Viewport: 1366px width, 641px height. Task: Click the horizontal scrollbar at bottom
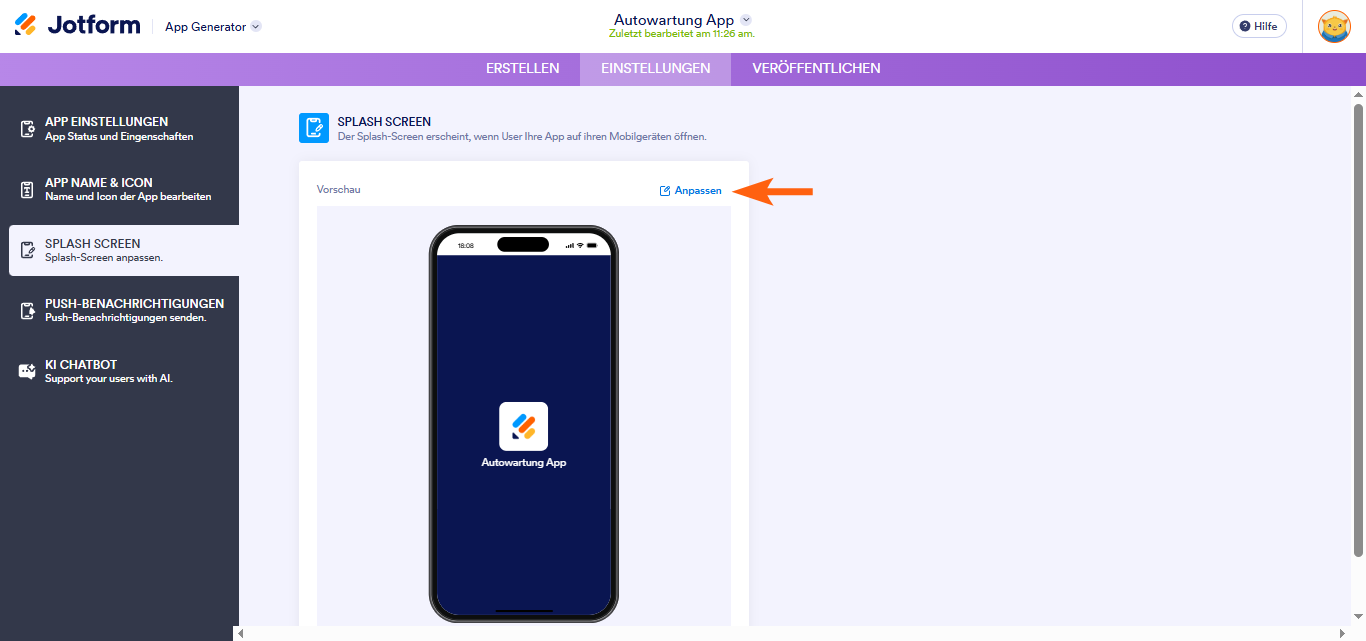click(788, 633)
